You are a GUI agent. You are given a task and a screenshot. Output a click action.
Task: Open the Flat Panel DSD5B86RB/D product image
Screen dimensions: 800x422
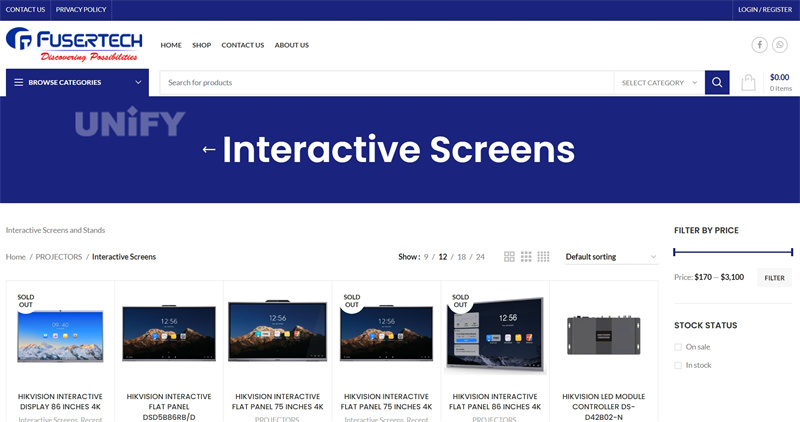(169, 333)
